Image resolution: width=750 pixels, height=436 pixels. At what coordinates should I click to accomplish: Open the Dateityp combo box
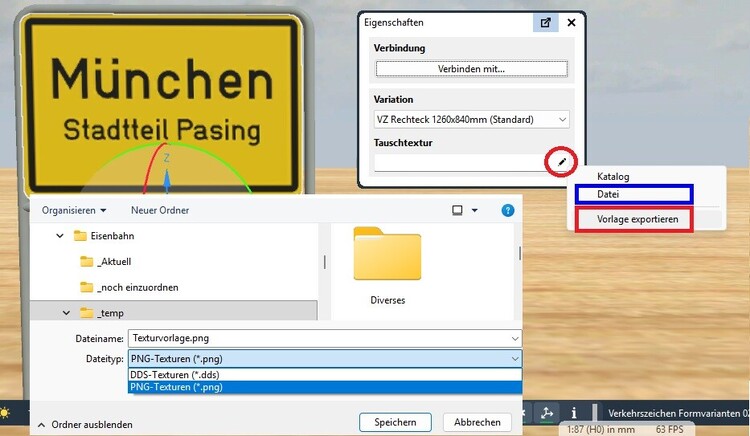[x=325, y=359]
